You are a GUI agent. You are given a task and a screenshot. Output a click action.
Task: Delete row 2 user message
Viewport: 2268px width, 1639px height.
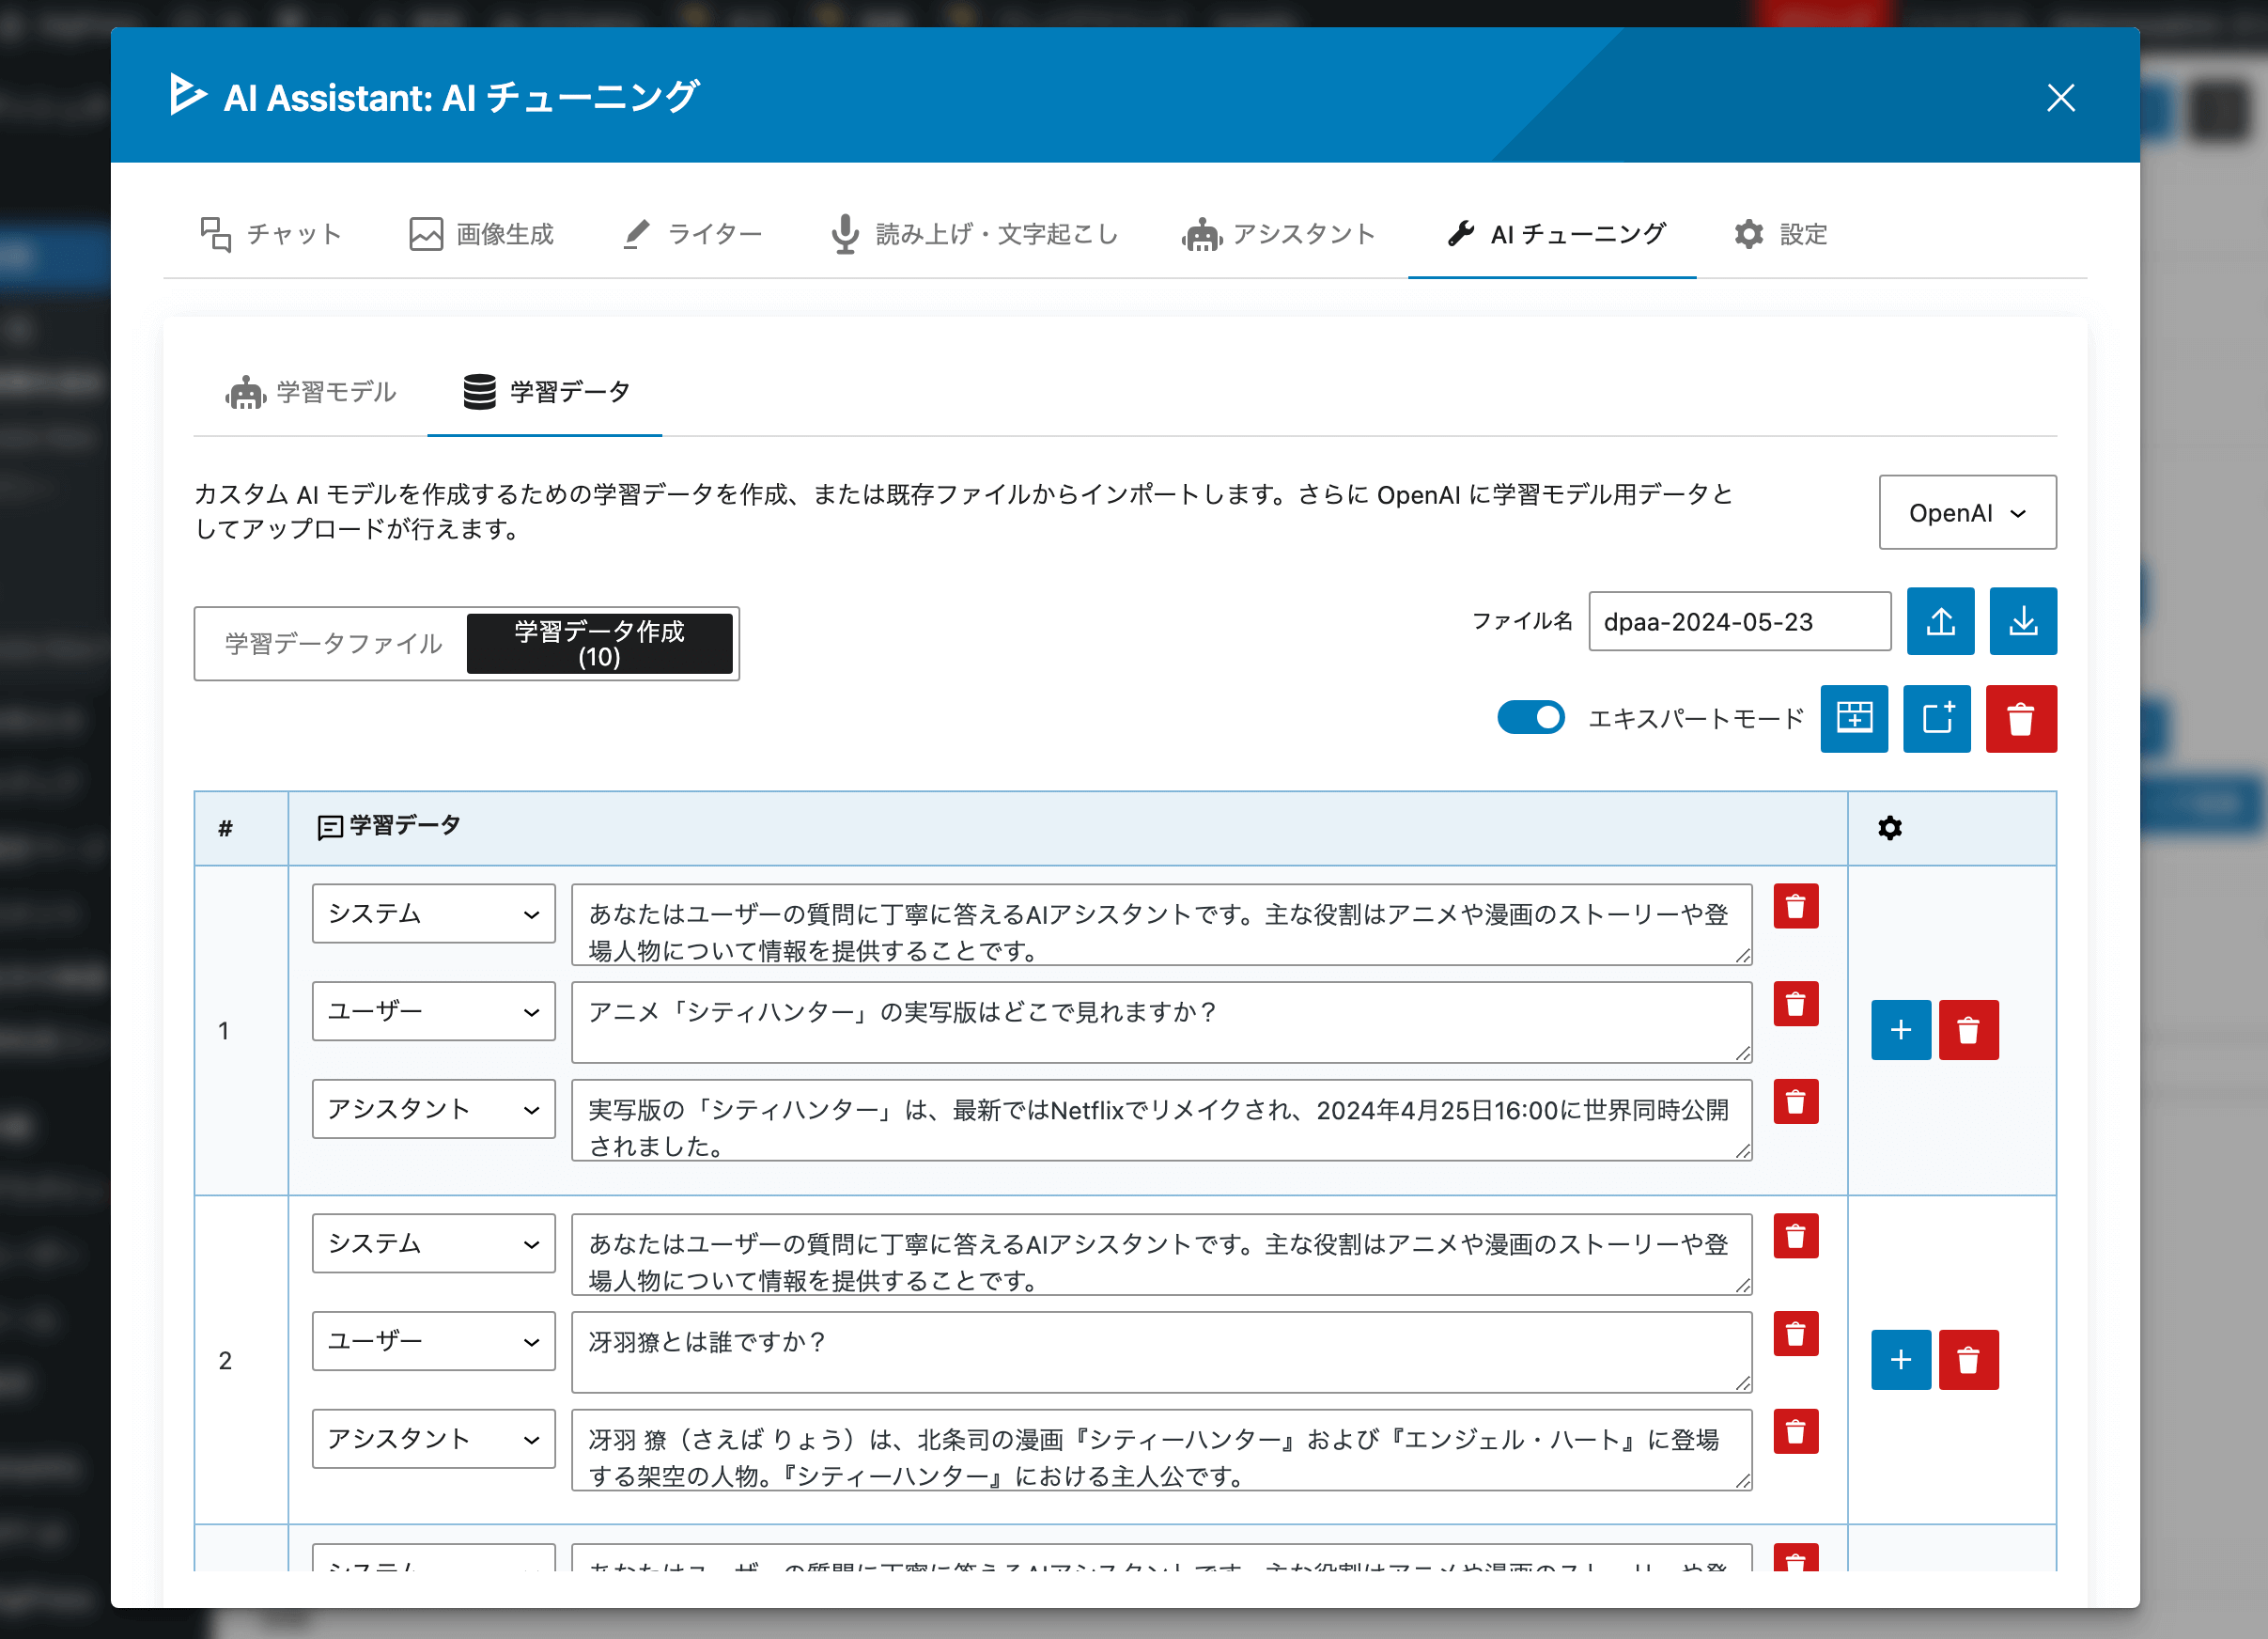[1795, 1334]
